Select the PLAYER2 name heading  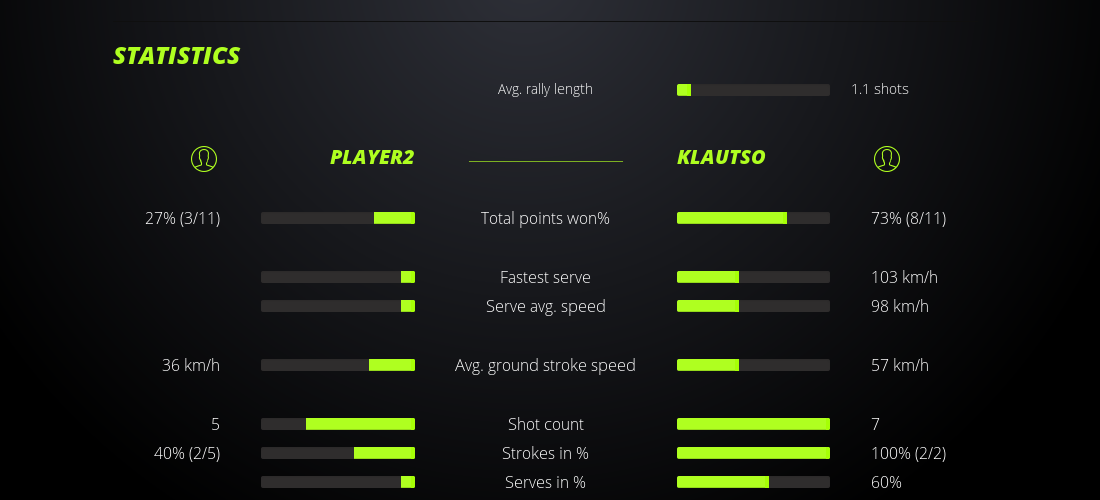pos(372,157)
